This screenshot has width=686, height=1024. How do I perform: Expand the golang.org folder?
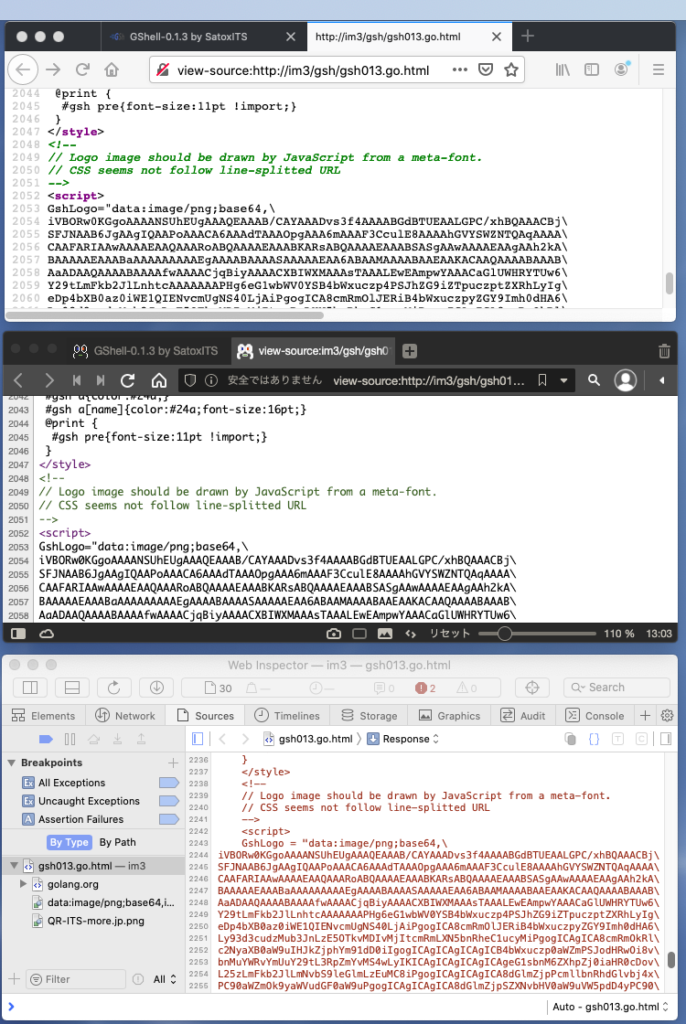coord(23,884)
